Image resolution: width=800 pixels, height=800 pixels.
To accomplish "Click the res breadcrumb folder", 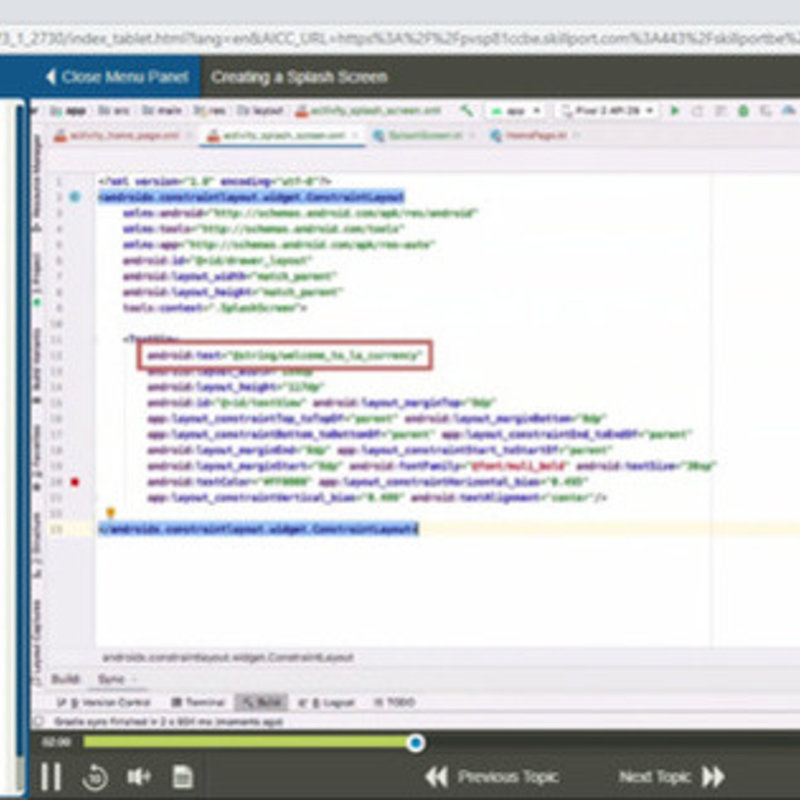I will click(x=210, y=111).
